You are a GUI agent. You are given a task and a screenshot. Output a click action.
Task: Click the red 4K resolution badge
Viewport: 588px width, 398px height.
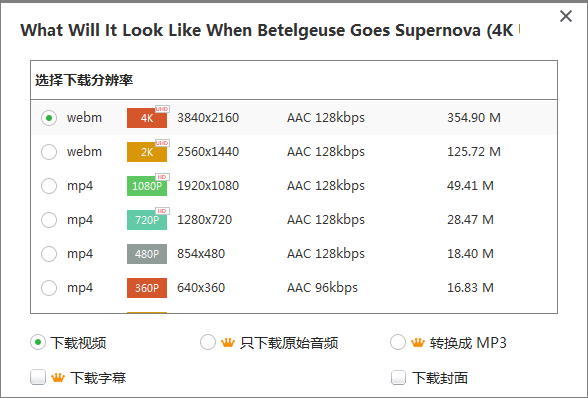click(x=147, y=118)
